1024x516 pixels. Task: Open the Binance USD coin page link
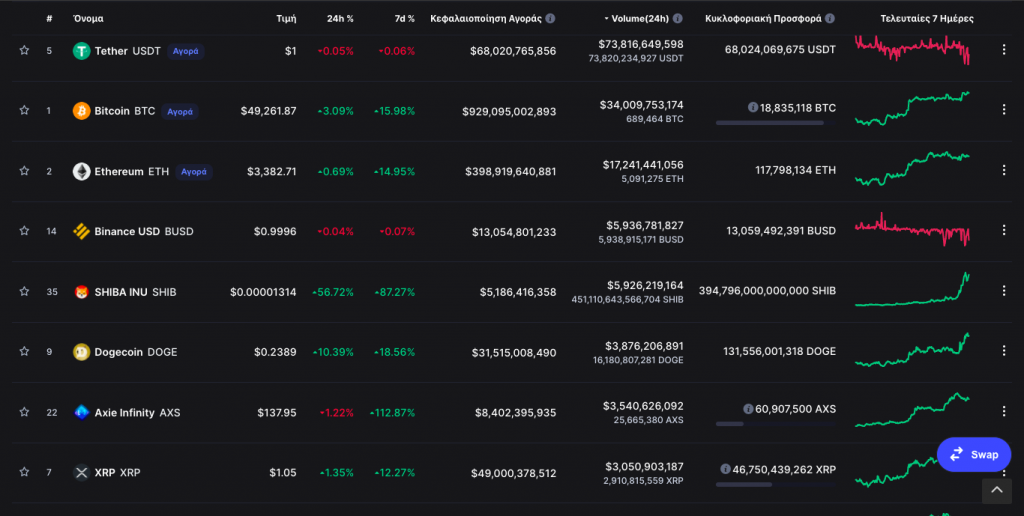(x=144, y=231)
